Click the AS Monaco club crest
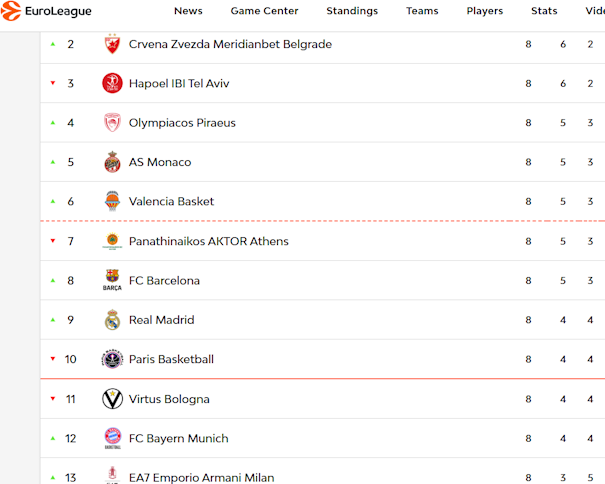Viewport: 605px width, 484px height. click(112, 162)
